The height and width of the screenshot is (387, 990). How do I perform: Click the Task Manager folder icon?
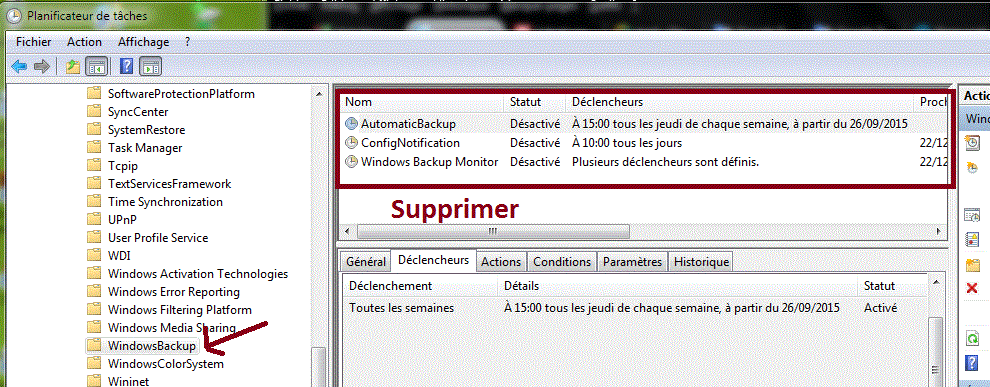(x=94, y=148)
